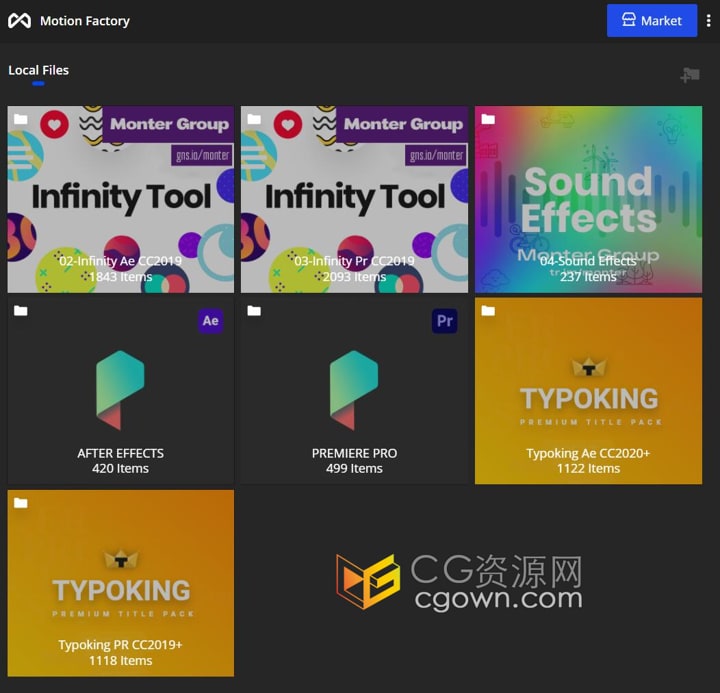The height and width of the screenshot is (693, 720).
Task: Click folder icon on Sound Effects card
Action: [x=488, y=119]
